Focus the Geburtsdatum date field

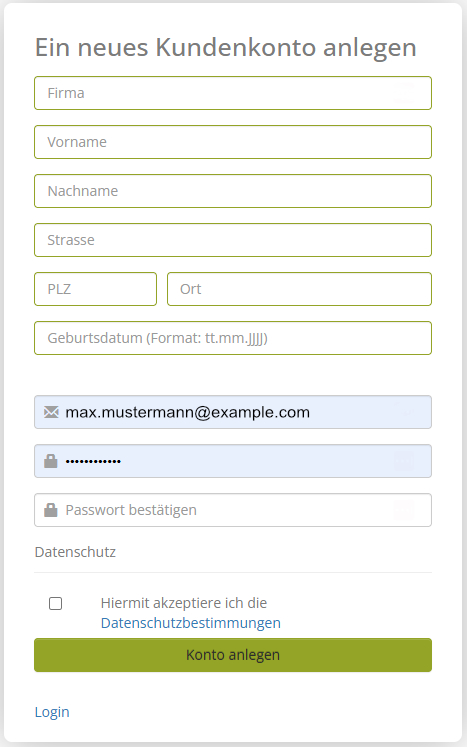[x=233, y=338]
